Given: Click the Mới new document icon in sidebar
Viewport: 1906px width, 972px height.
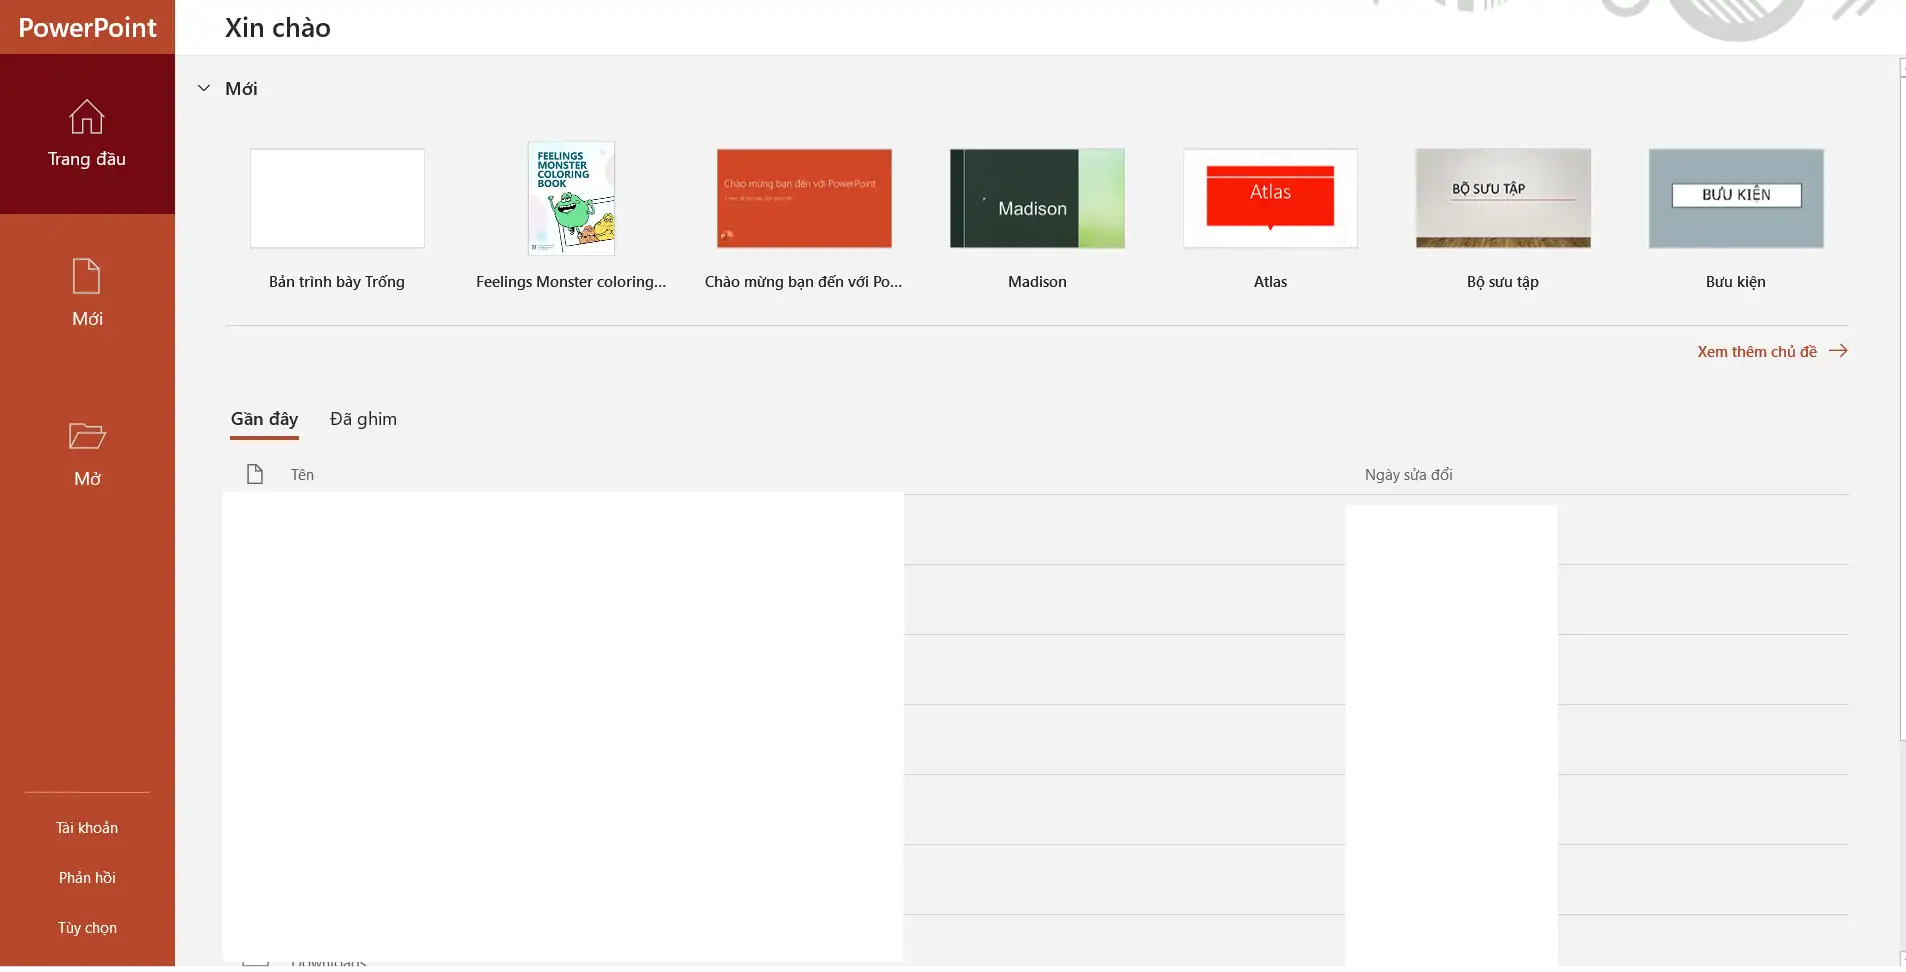Looking at the screenshot, I should (x=87, y=277).
